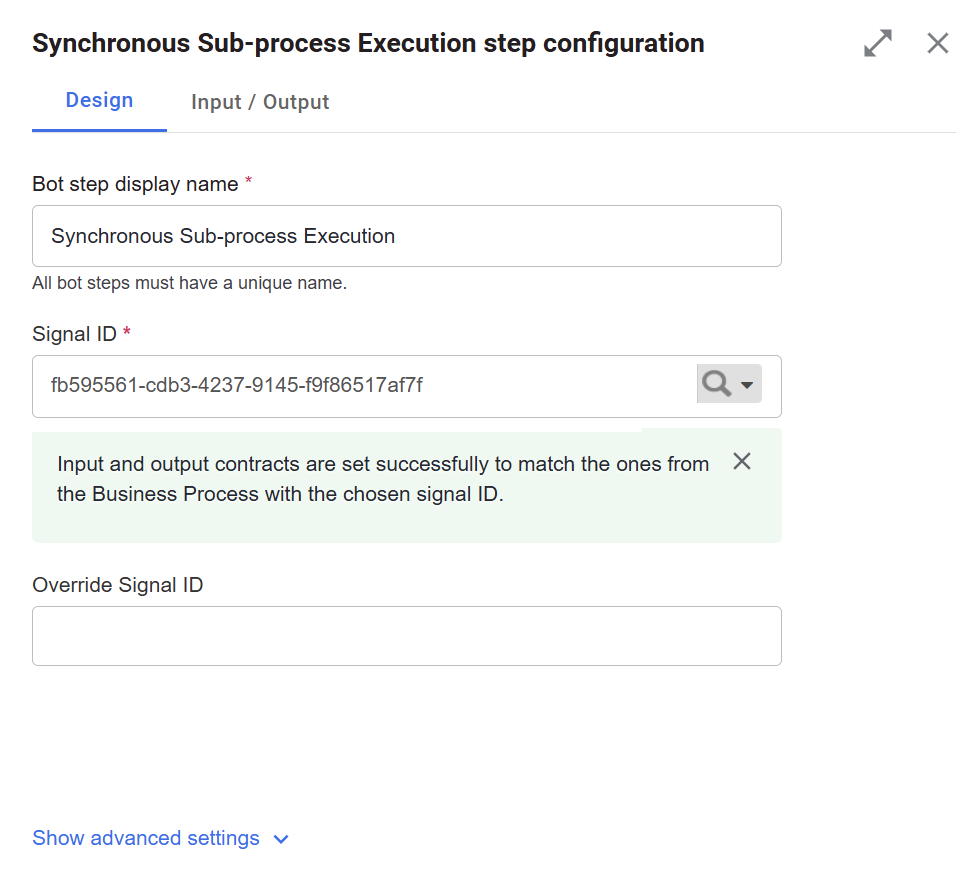
Task: Expand the step configuration panel to full size
Action: pyautogui.click(x=878, y=43)
